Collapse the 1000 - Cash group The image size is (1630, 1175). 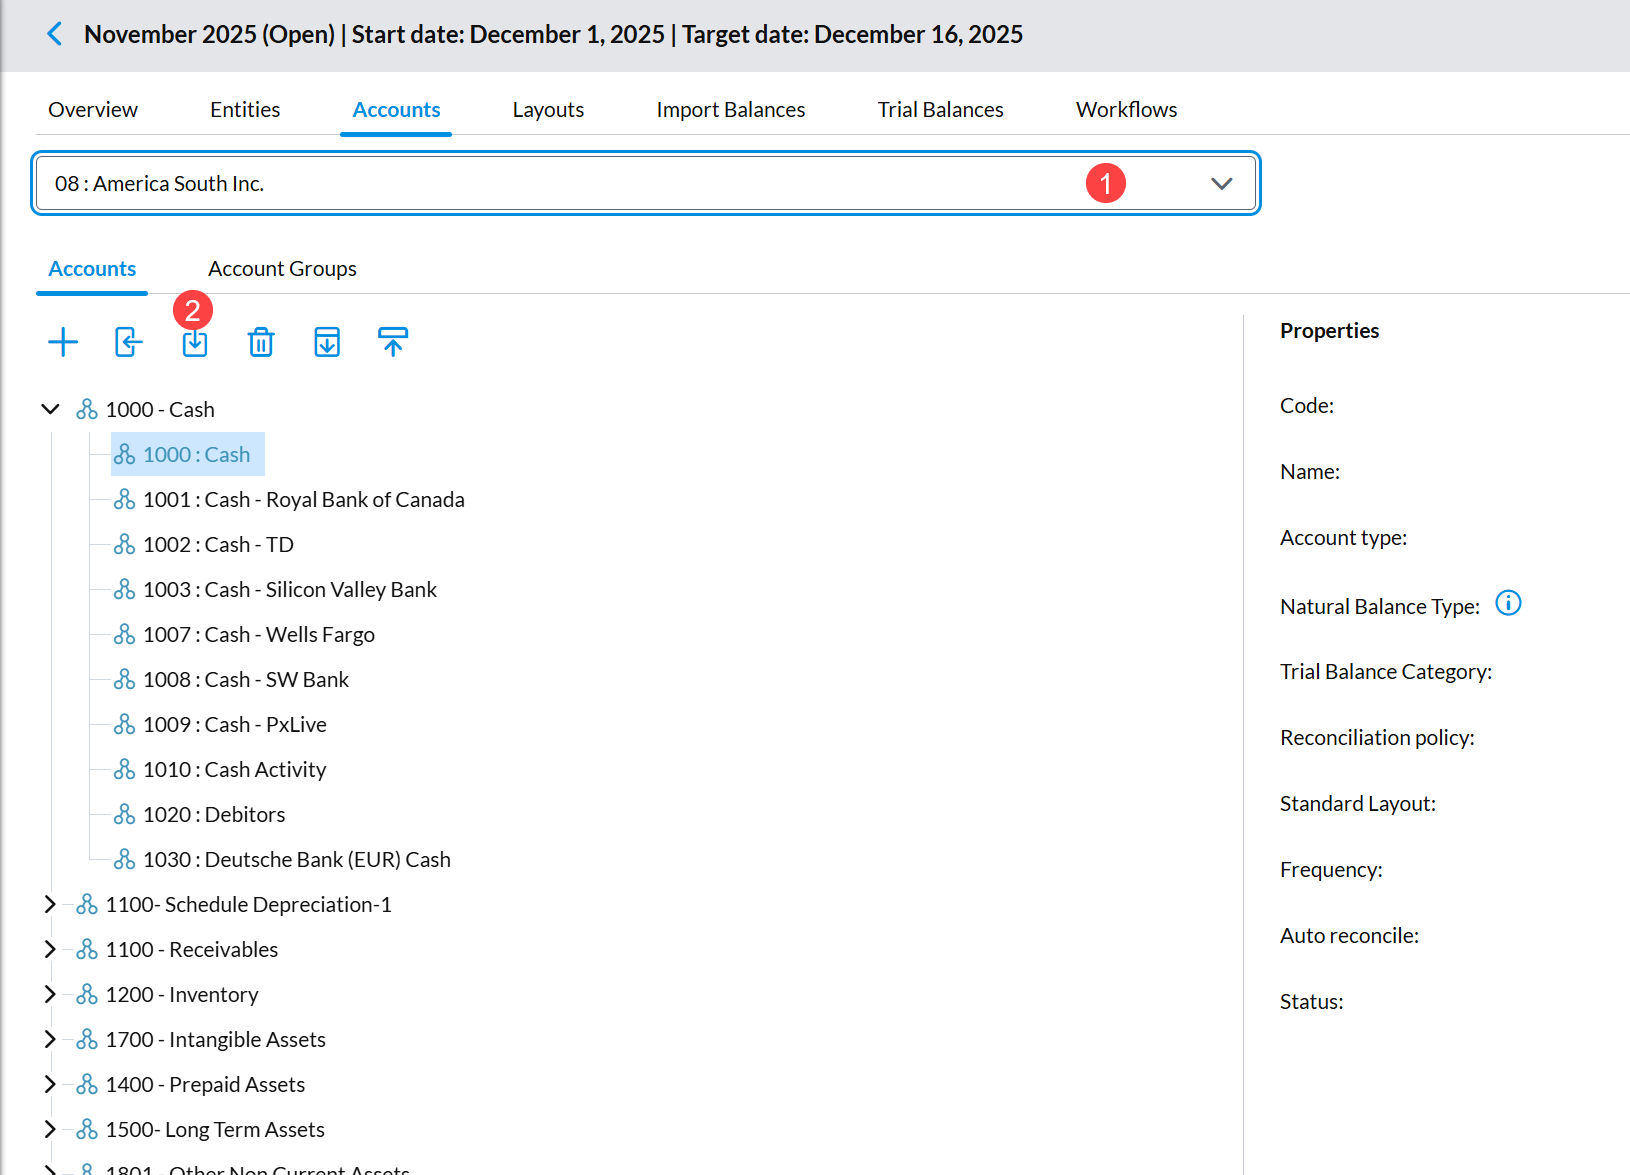point(50,409)
